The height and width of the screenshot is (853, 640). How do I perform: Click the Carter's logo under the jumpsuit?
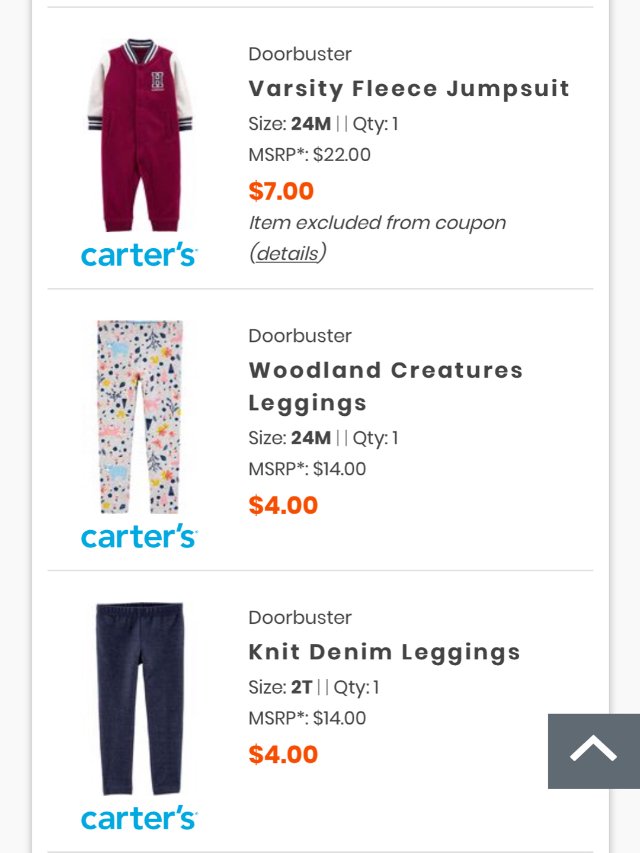pyautogui.click(x=139, y=255)
